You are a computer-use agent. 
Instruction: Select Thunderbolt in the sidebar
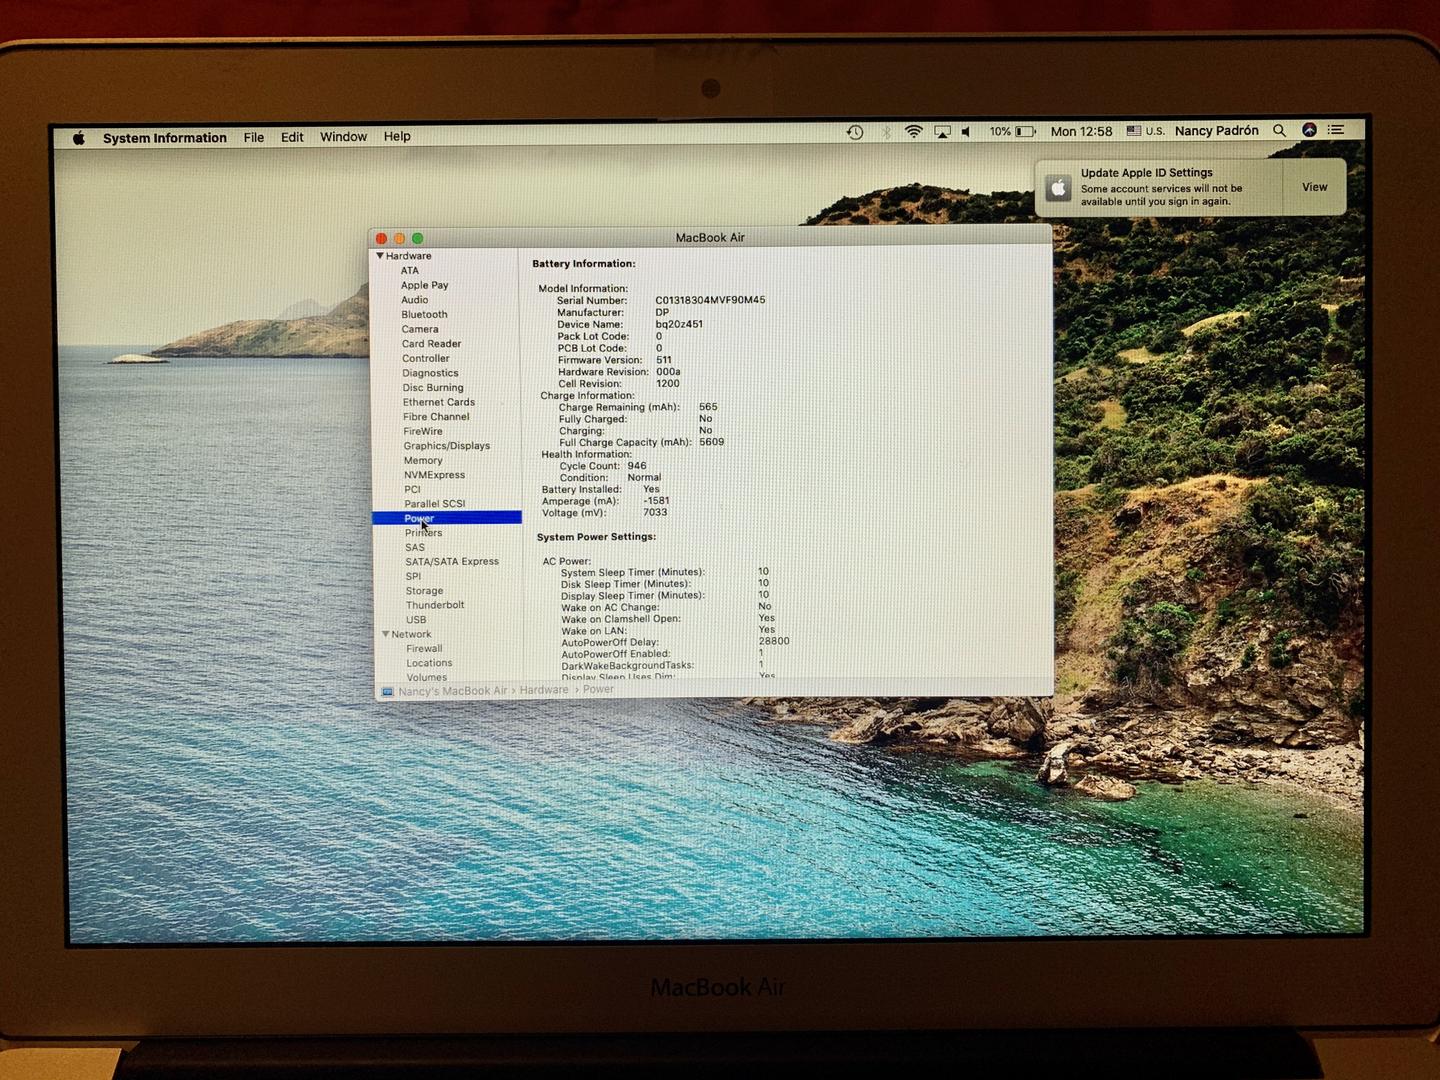[x=435, y=605]
